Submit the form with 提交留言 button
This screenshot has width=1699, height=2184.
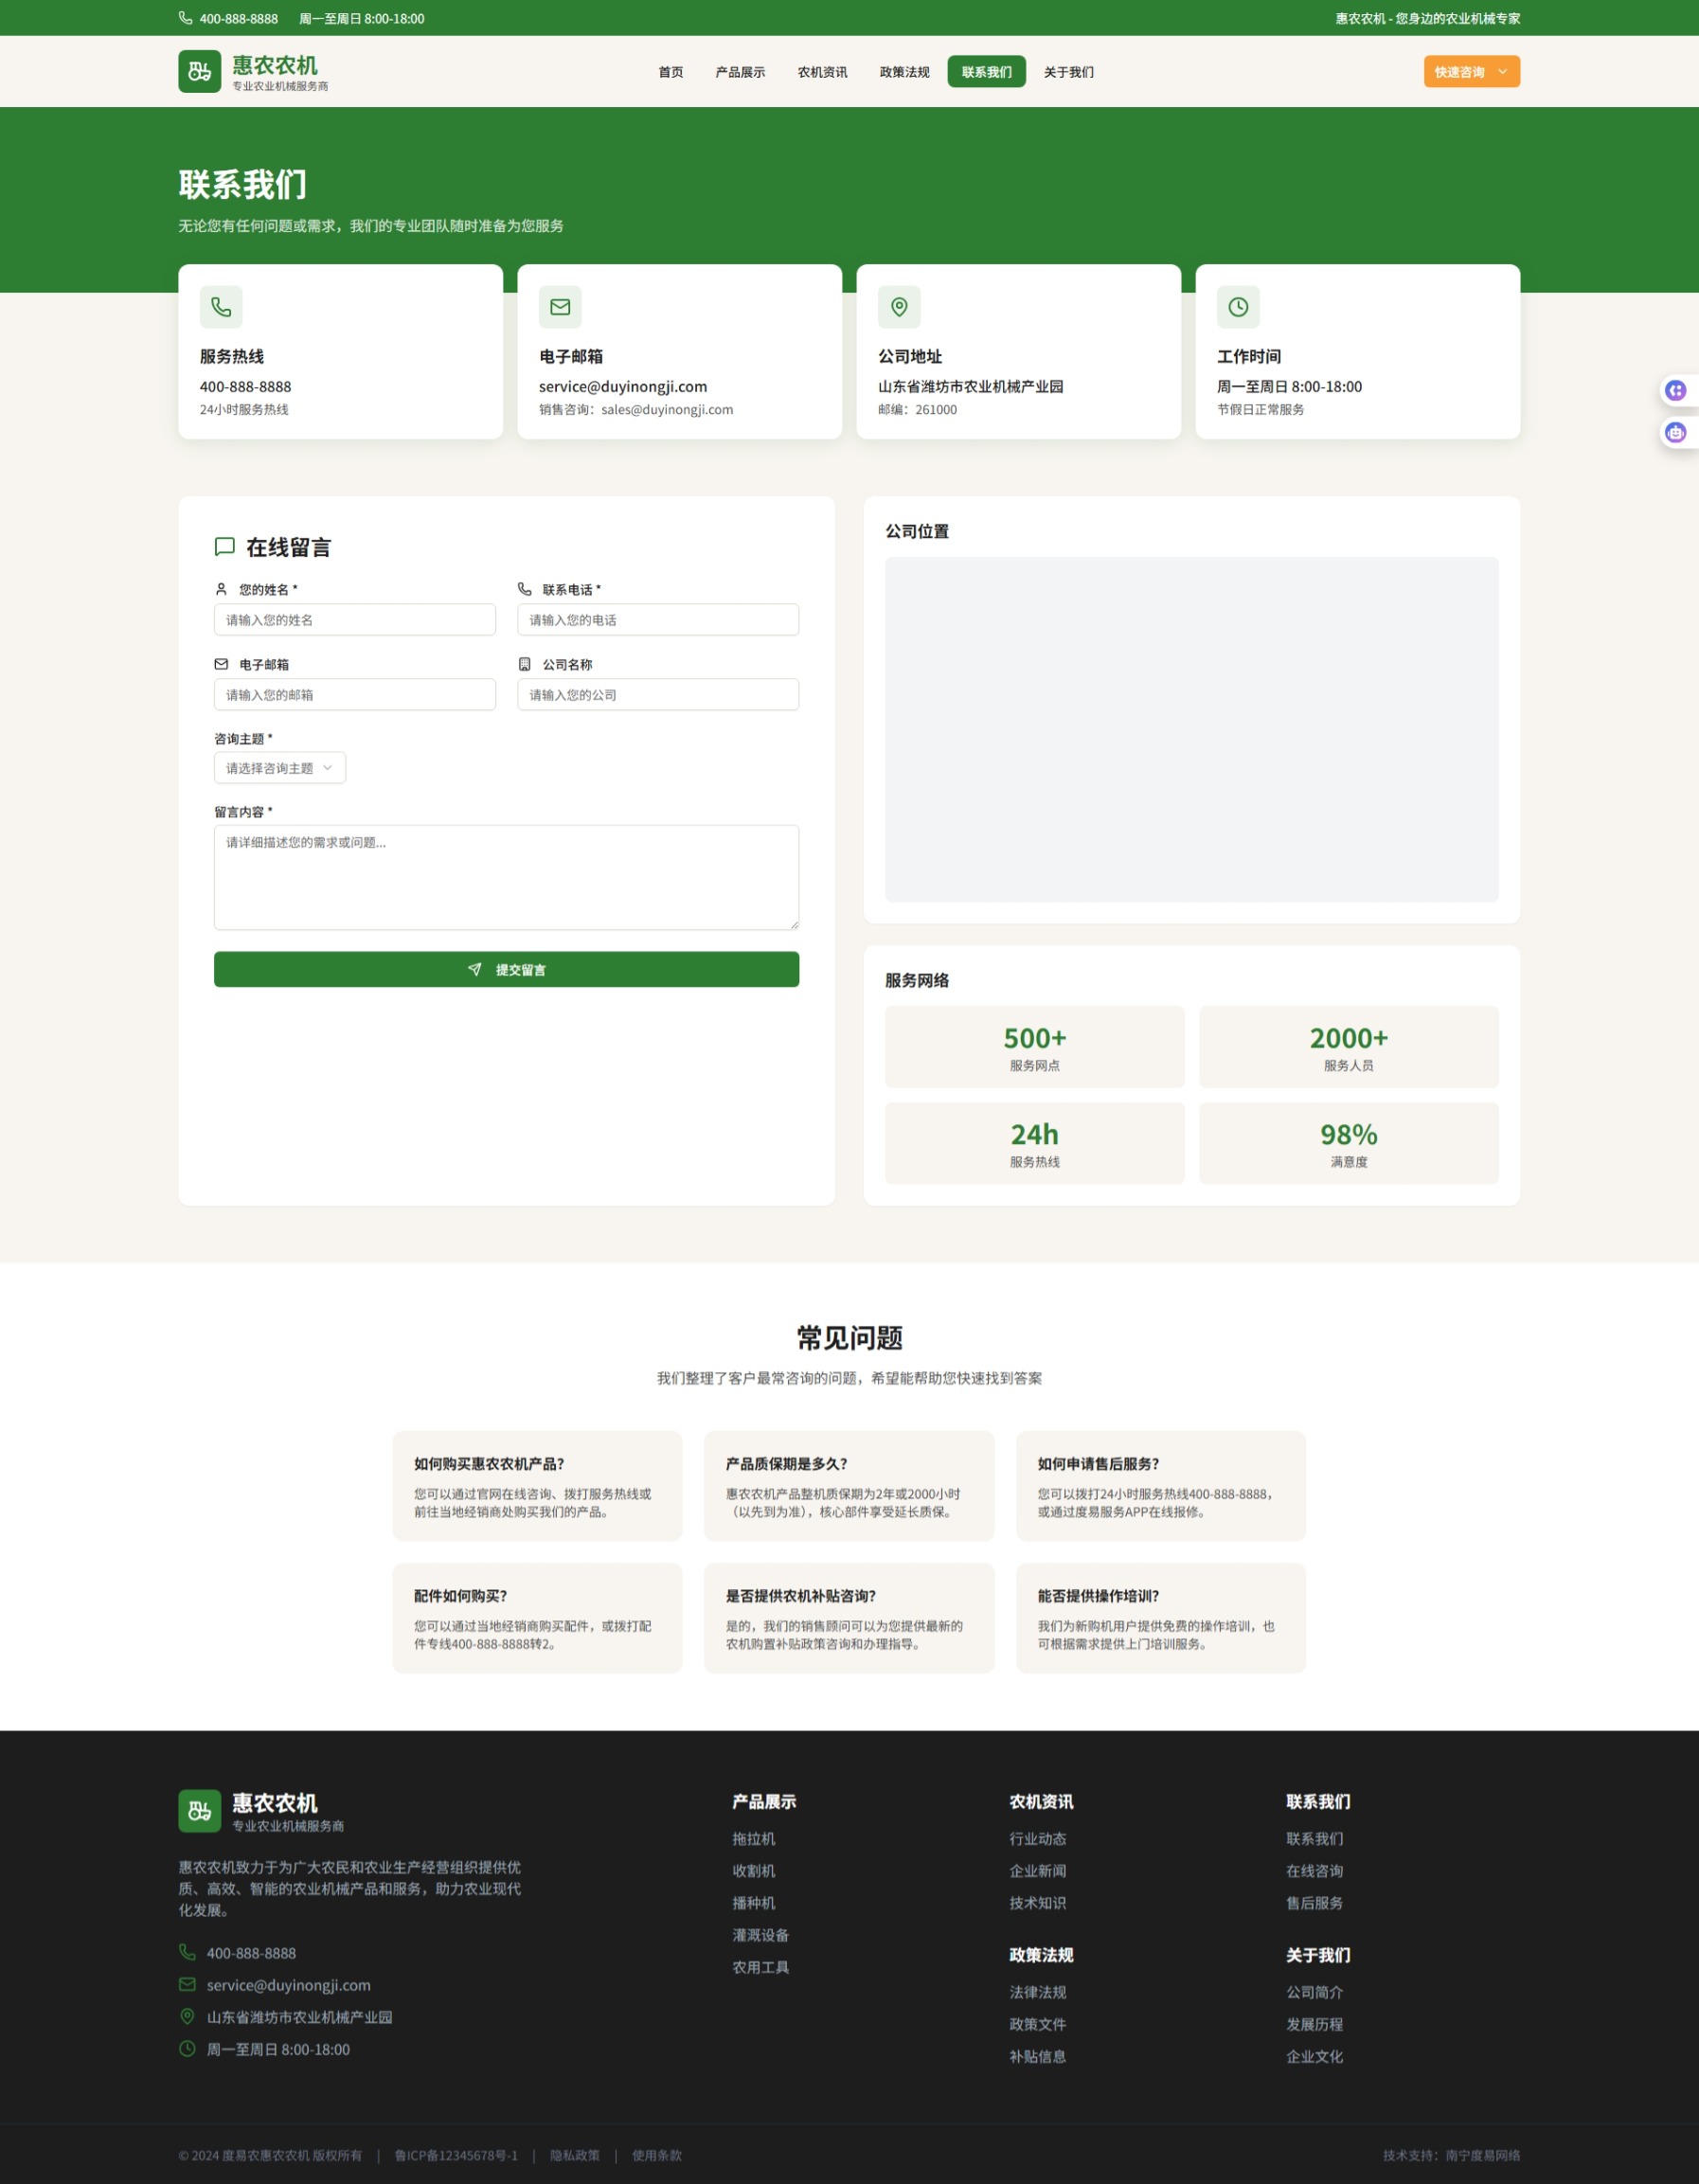(x=506, y=969)
